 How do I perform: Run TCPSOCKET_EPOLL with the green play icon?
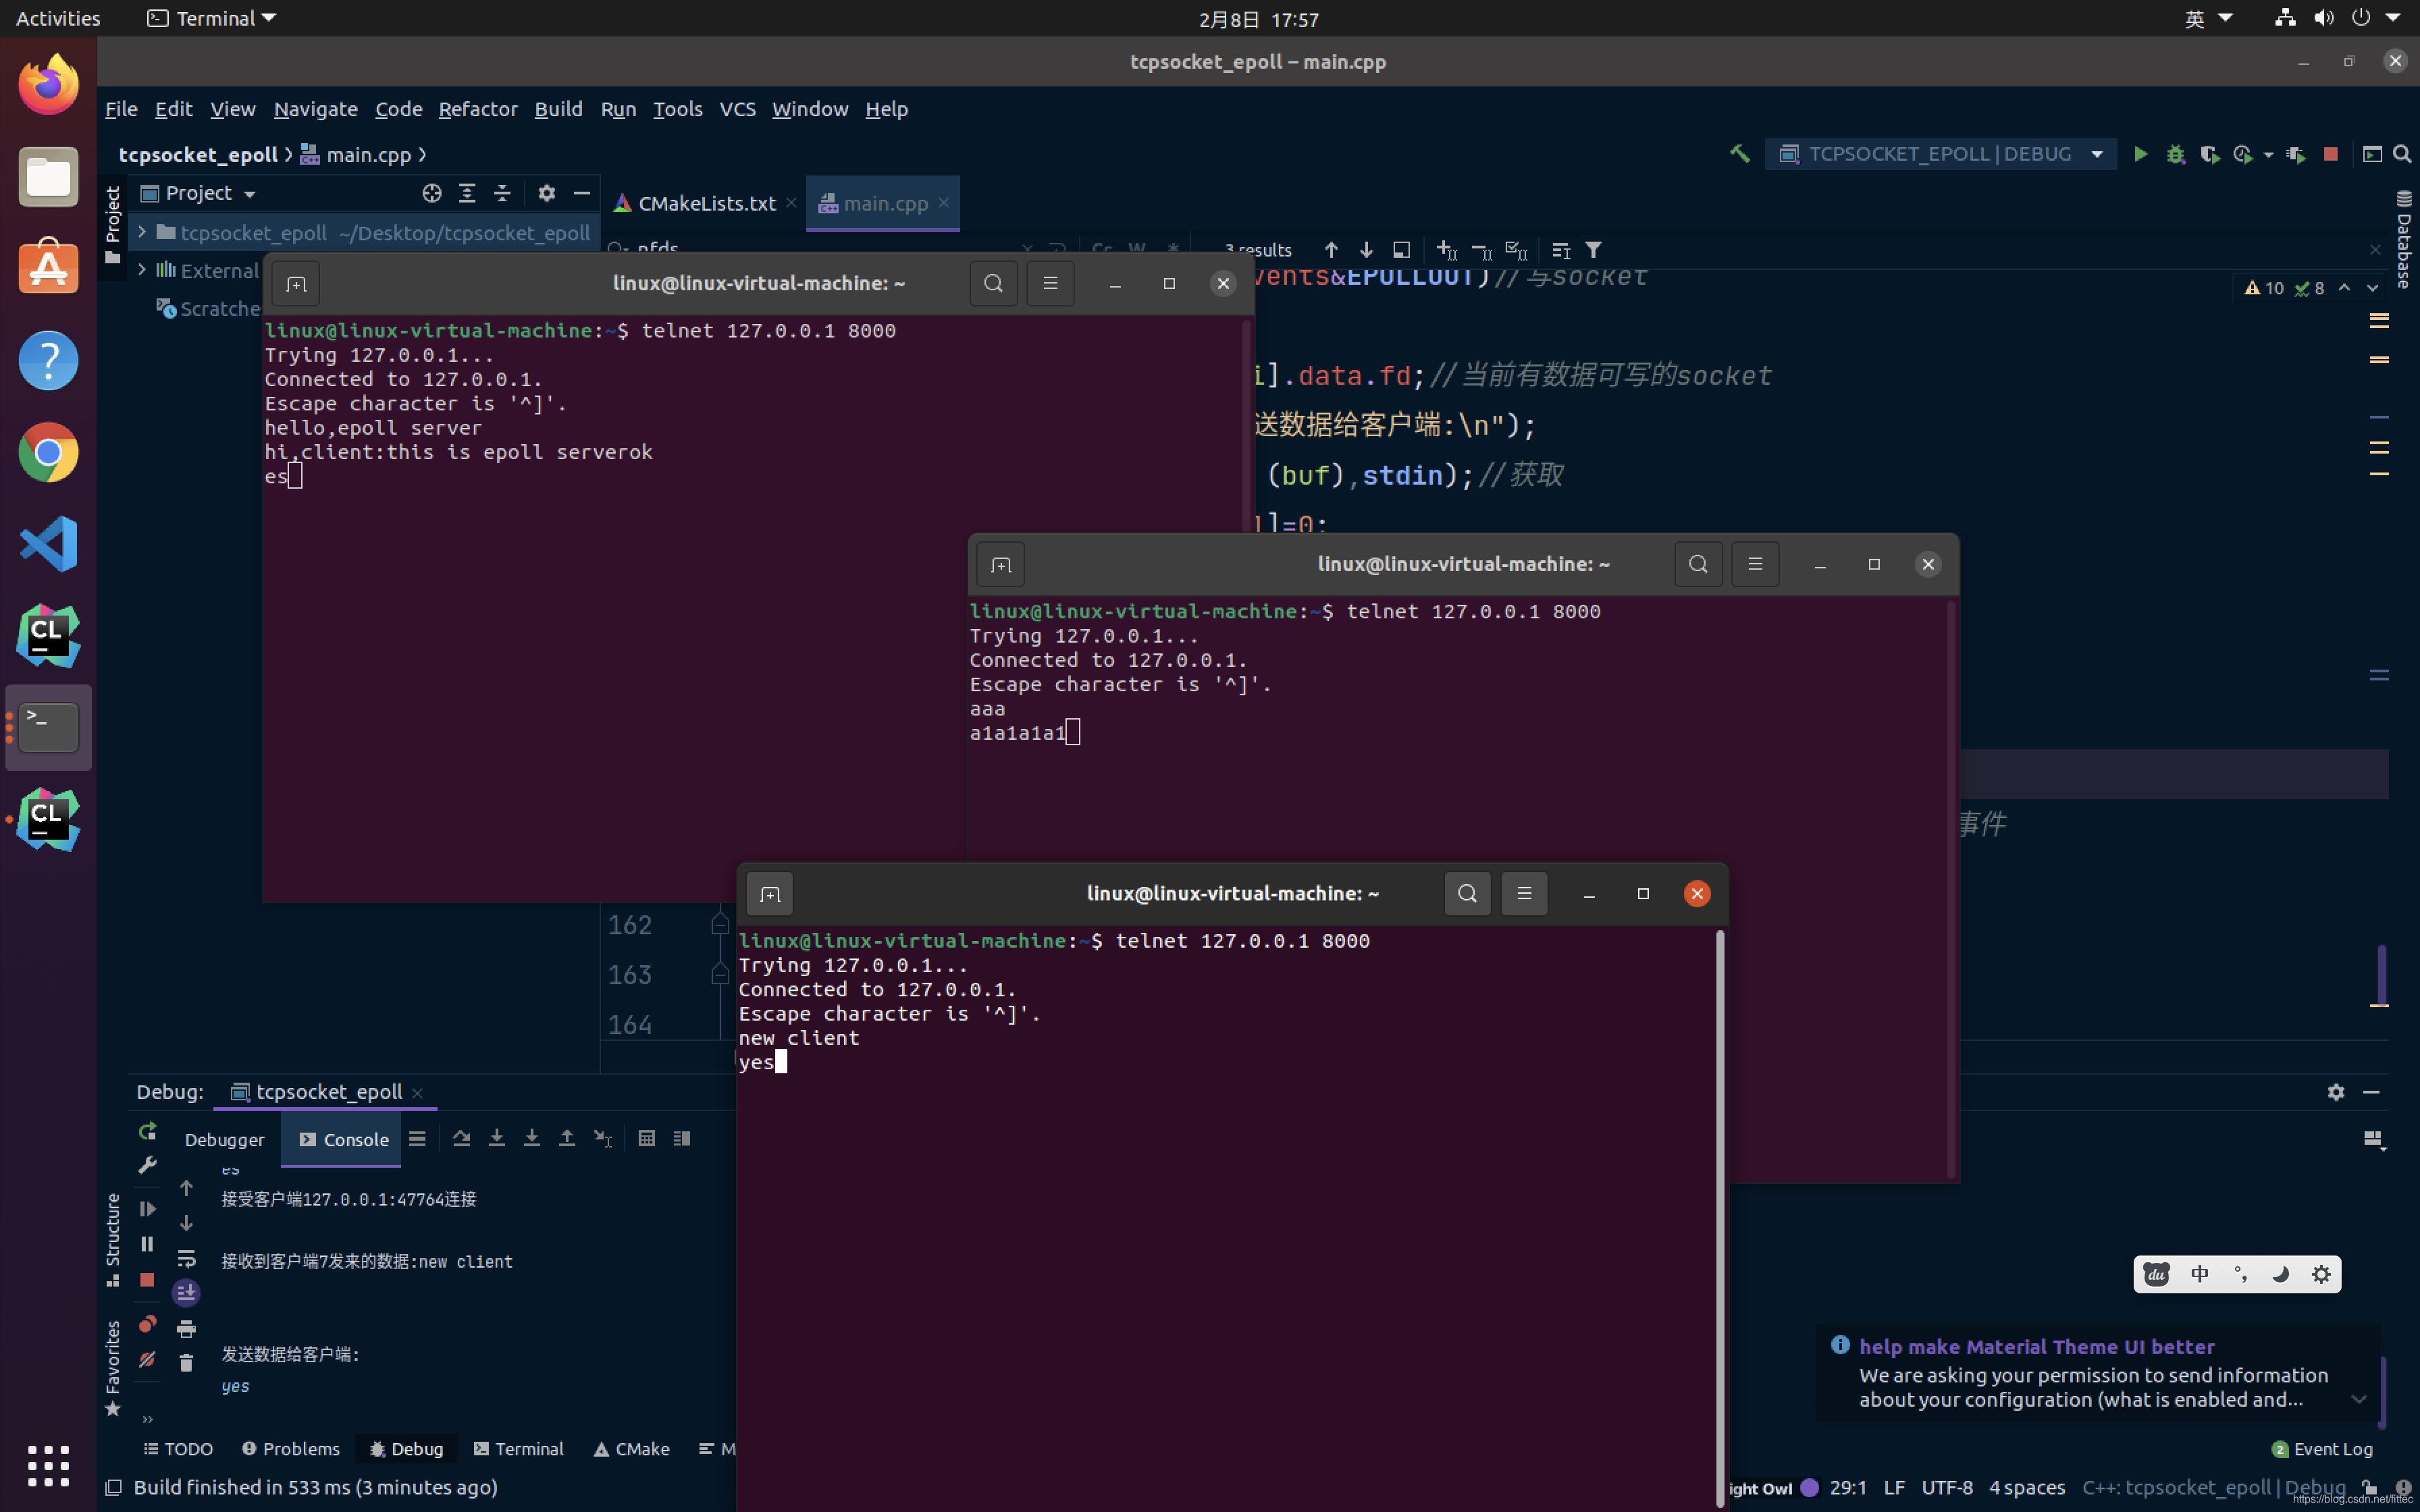[2140, 154]
